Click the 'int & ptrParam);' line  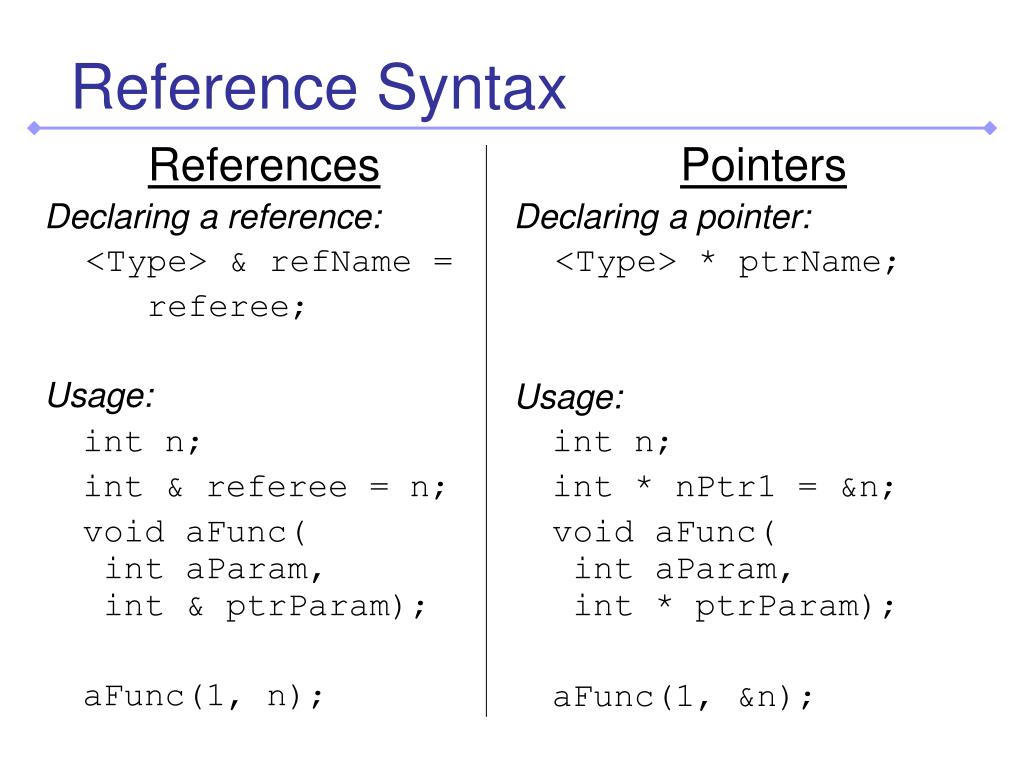point(265,607)
